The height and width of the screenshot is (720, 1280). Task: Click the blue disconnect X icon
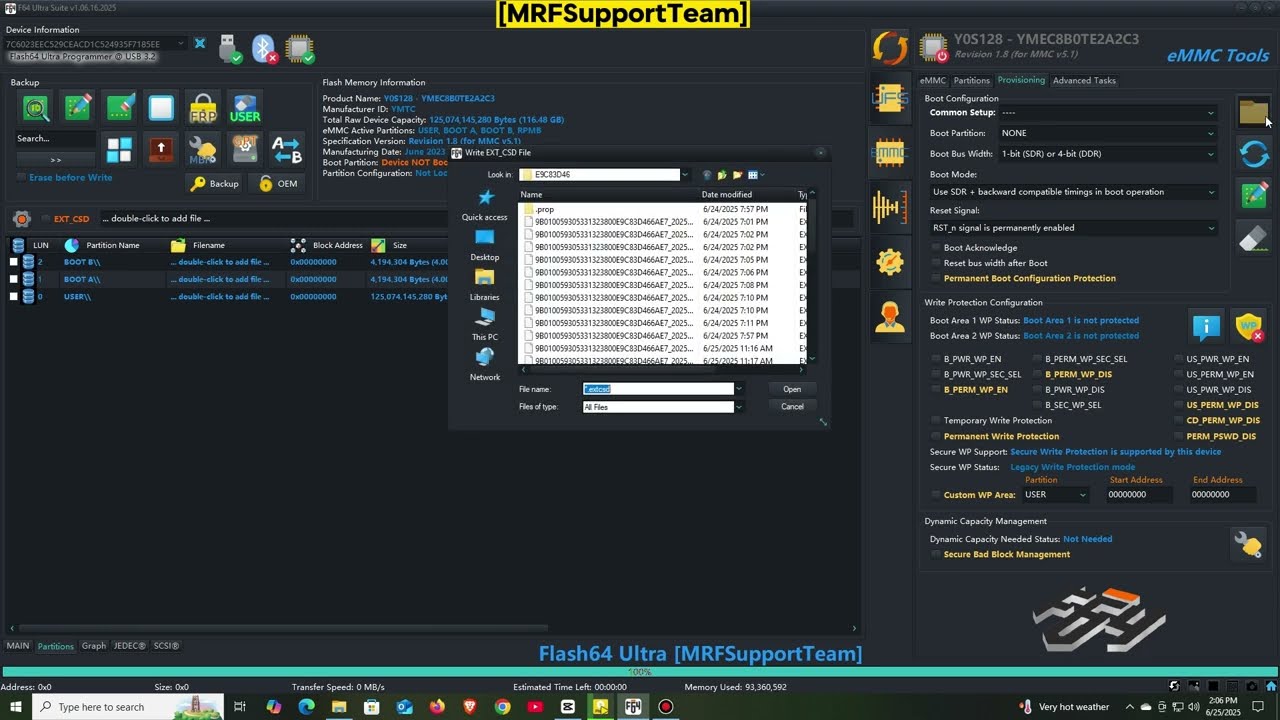click(200, 44)
